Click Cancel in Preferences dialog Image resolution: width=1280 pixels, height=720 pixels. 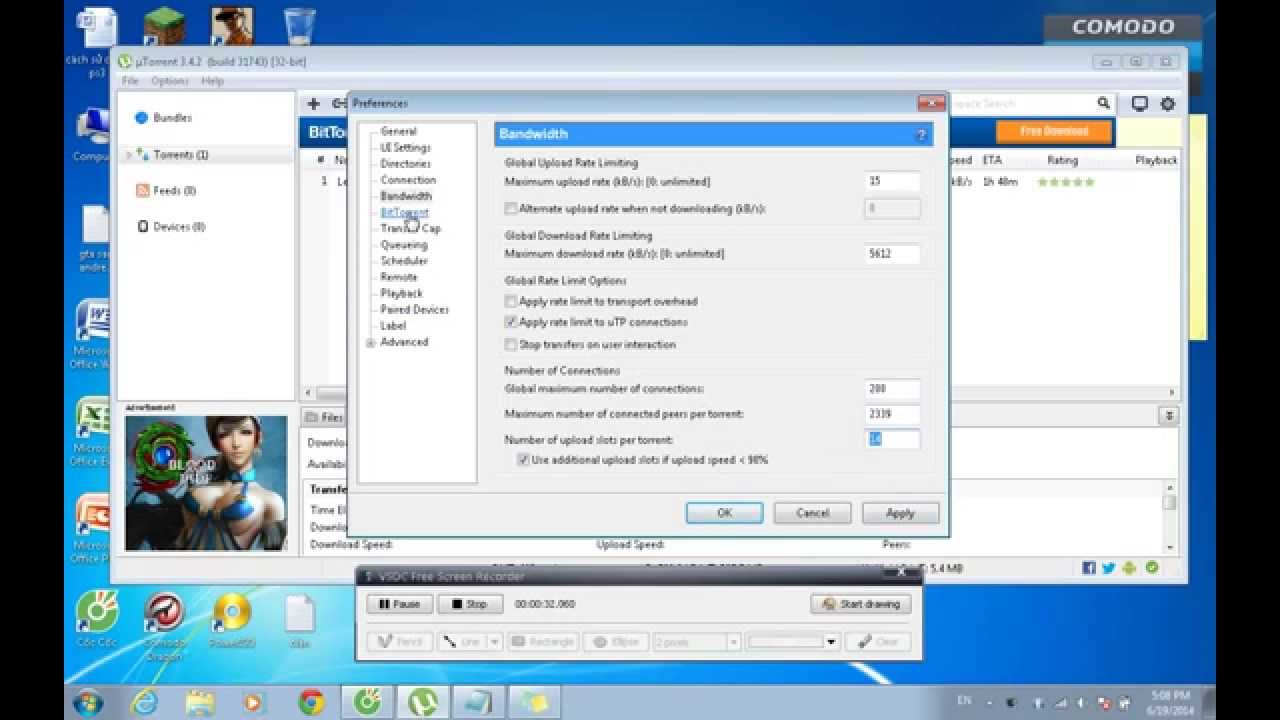pyautogui.click(x=813, y=513)
